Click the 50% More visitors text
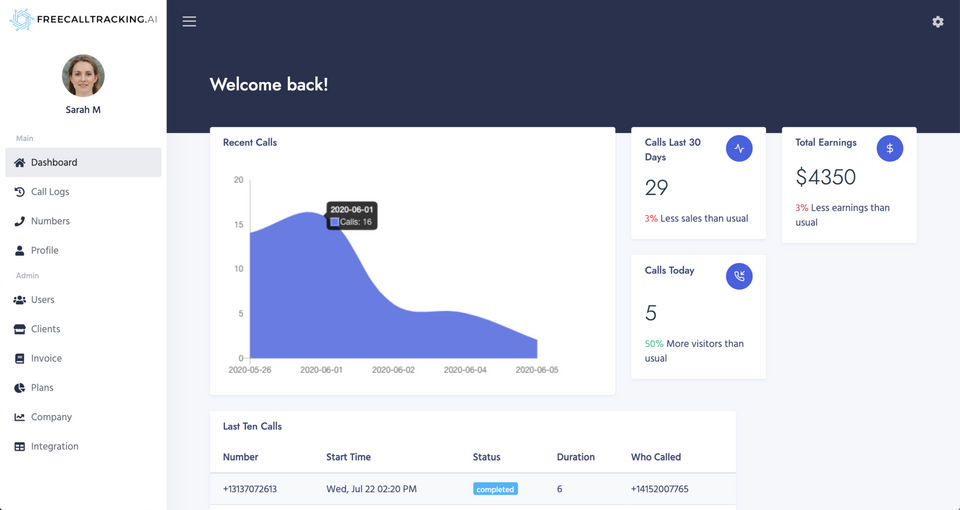 coord(694,351)
